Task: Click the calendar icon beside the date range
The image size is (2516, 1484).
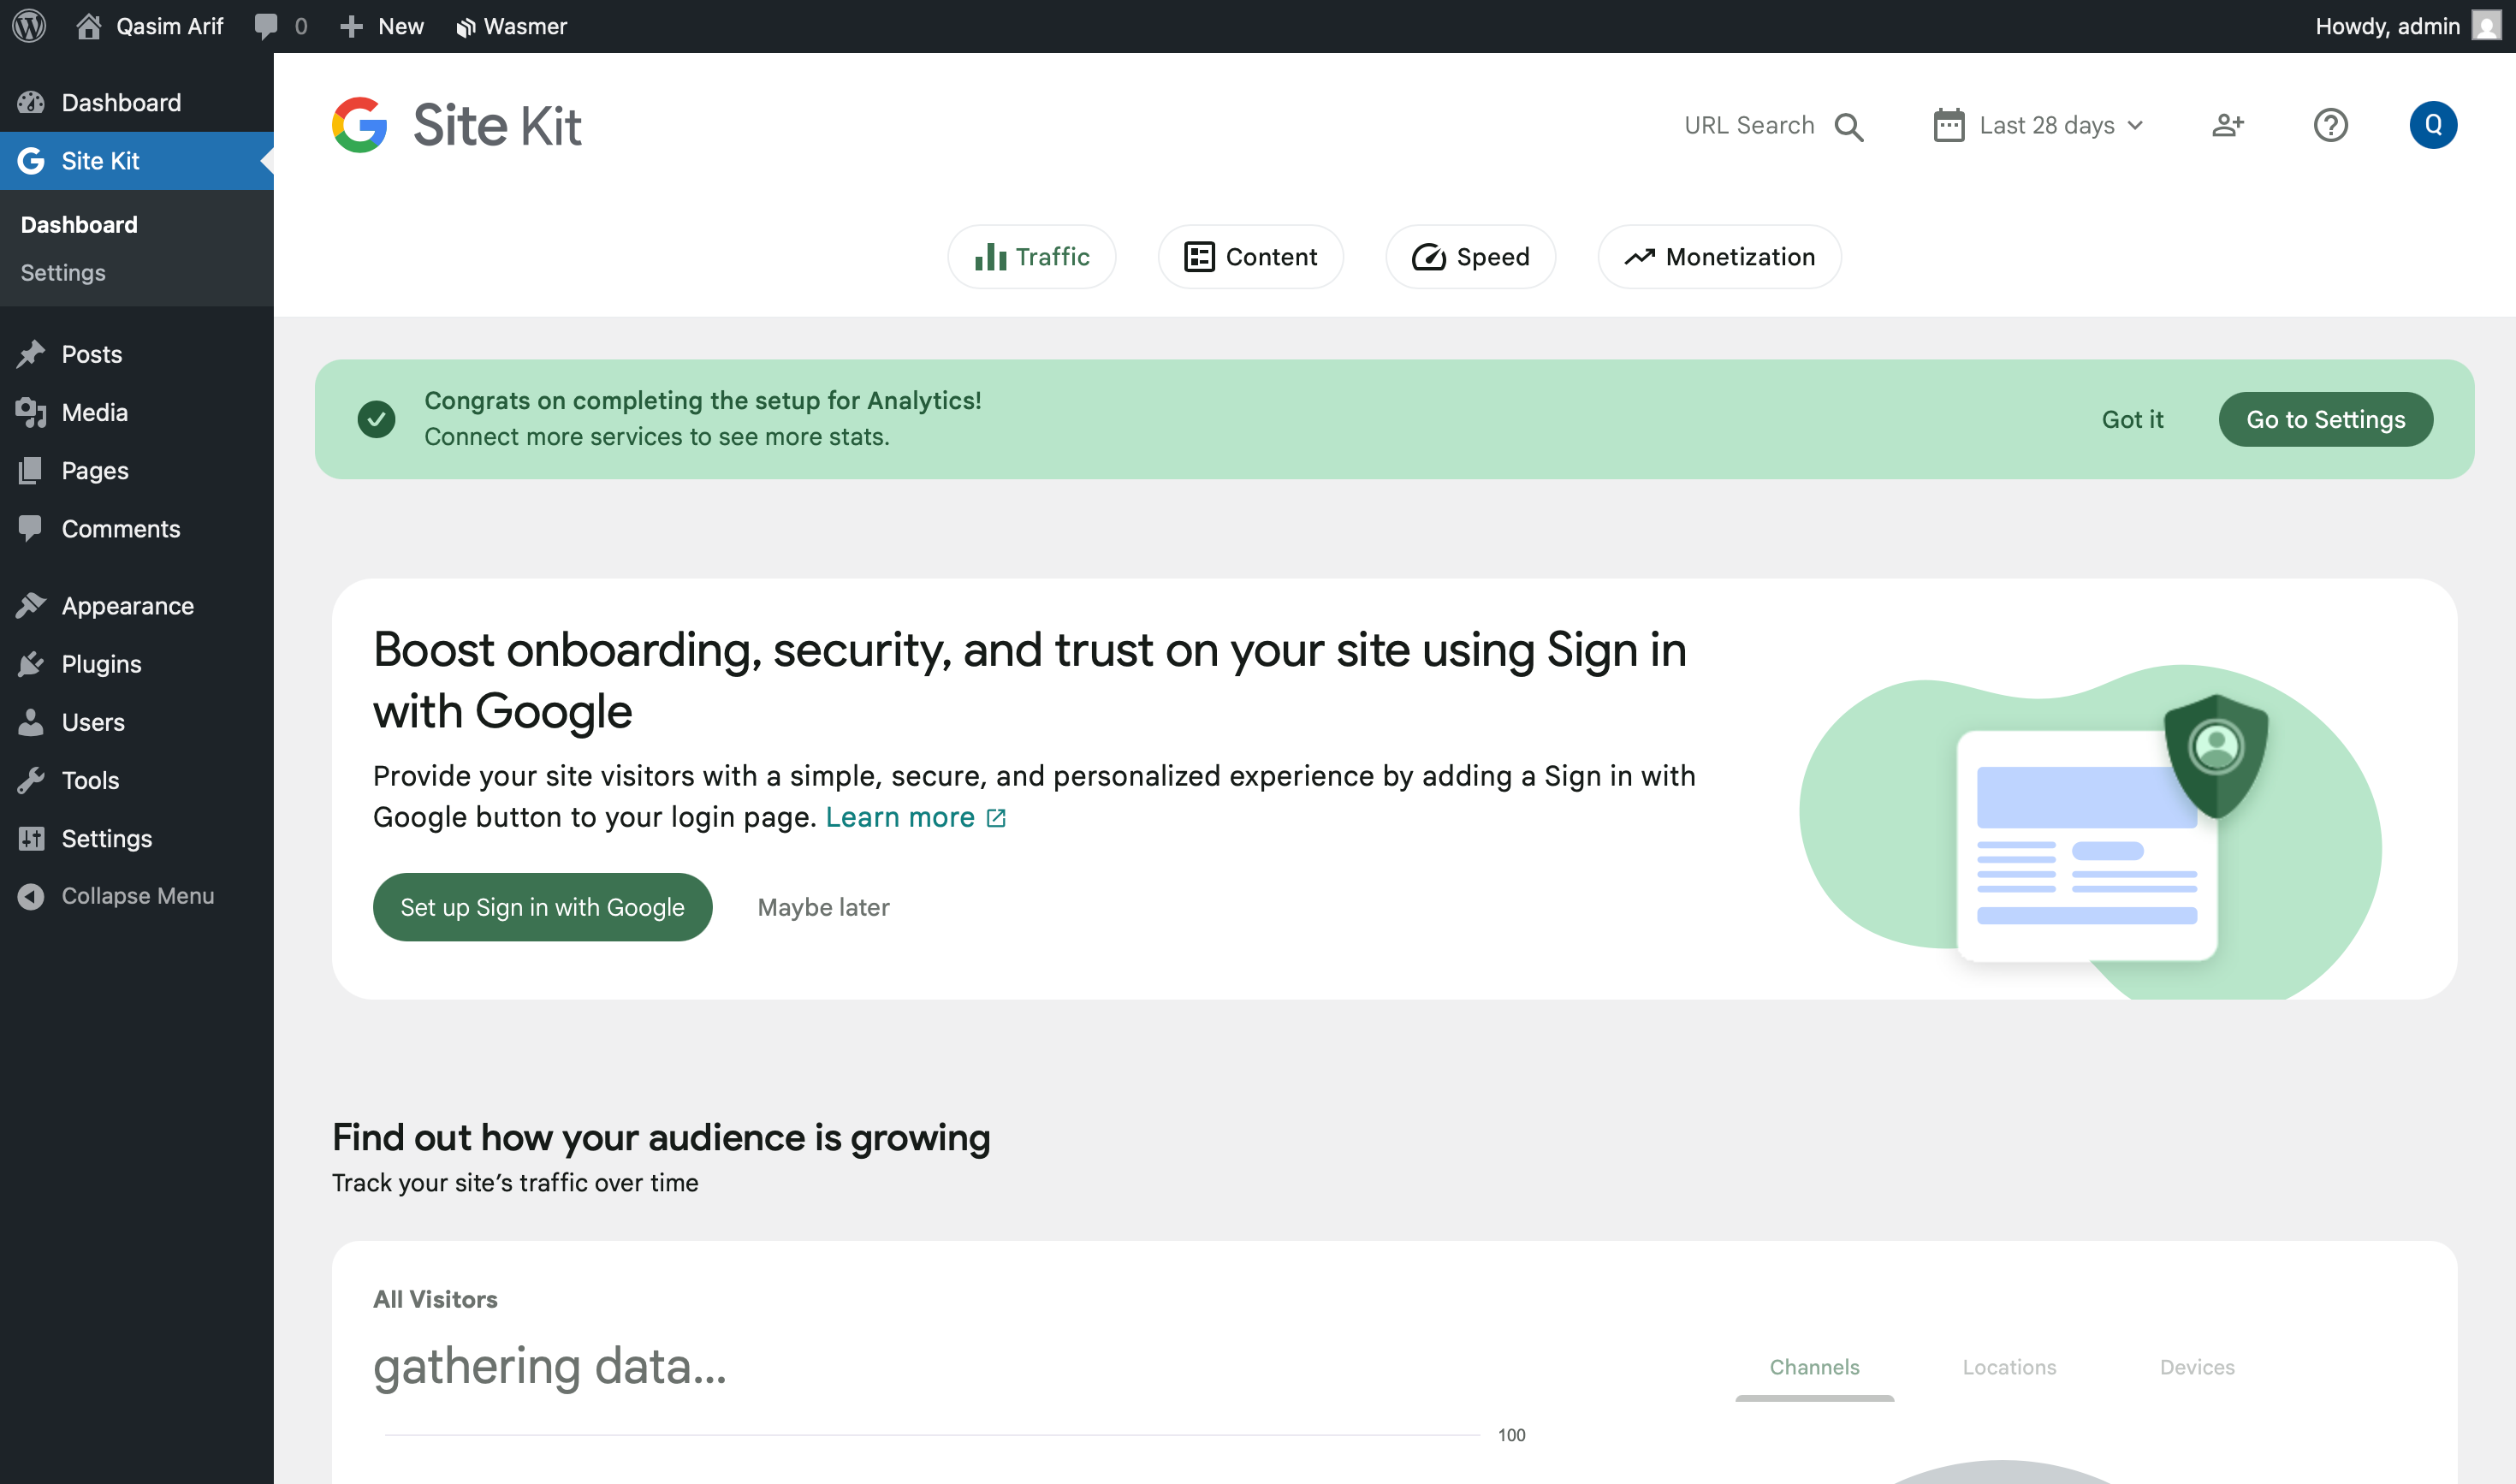Action: [x=1949, y=125]
